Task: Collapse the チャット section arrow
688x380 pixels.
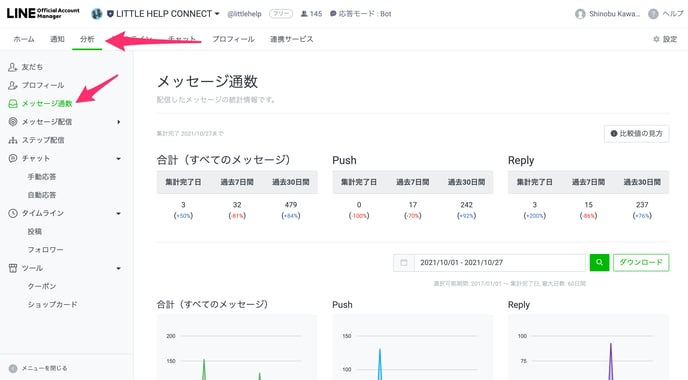Action: click(x=118, y=158)
